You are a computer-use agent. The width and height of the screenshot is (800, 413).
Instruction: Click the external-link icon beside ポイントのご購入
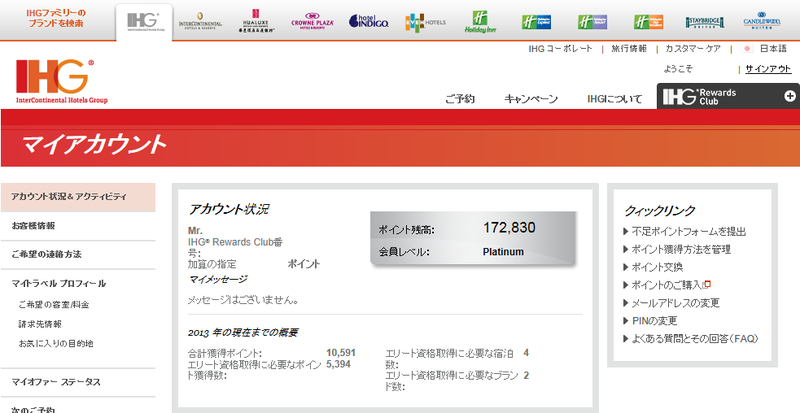pyautogui.click(x=707, y=284)
